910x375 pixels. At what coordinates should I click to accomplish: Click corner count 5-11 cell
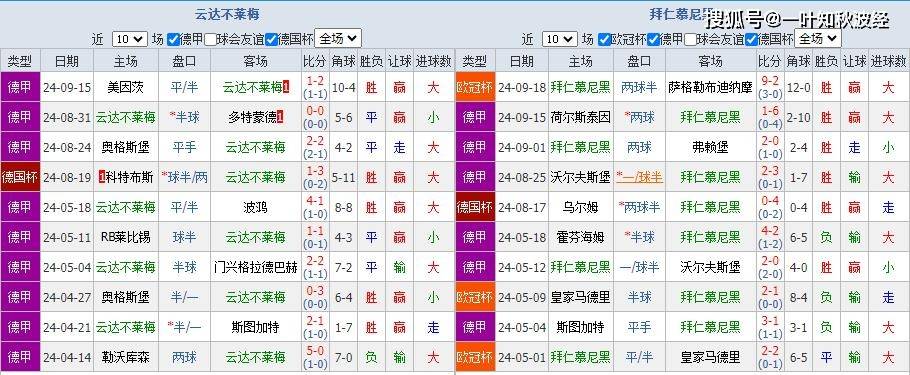tap(344, 177)
